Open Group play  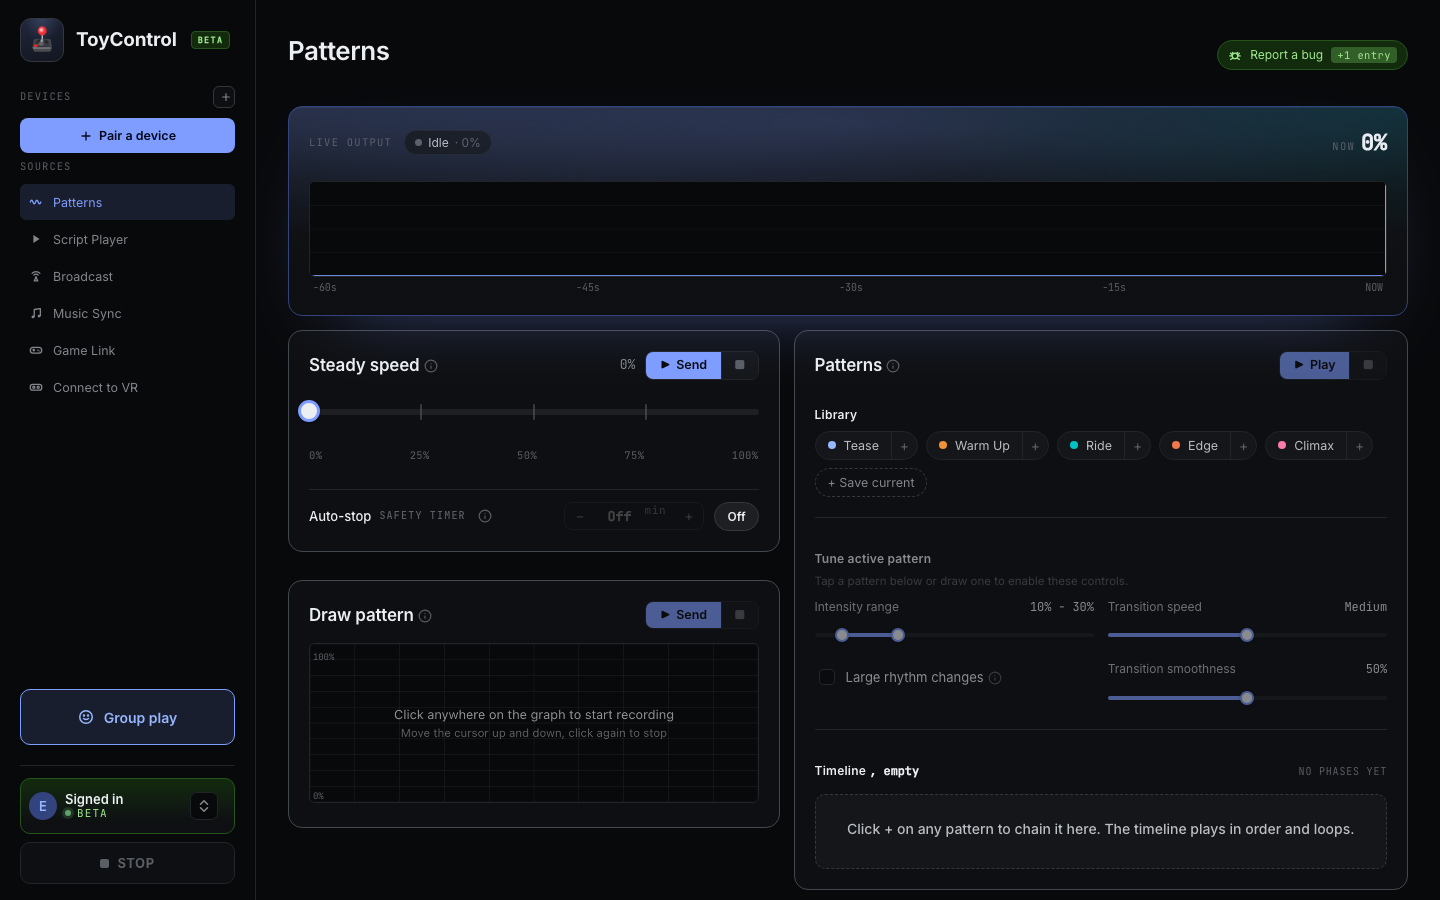coord(127,717)
